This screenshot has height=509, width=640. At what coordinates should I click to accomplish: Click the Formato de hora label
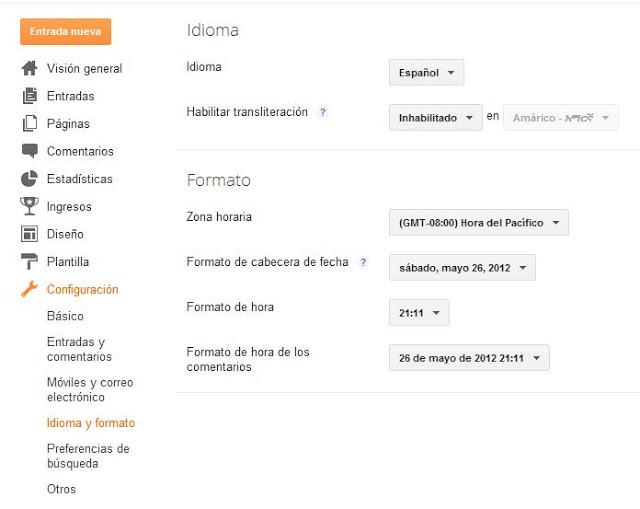[x=230, y=307]
